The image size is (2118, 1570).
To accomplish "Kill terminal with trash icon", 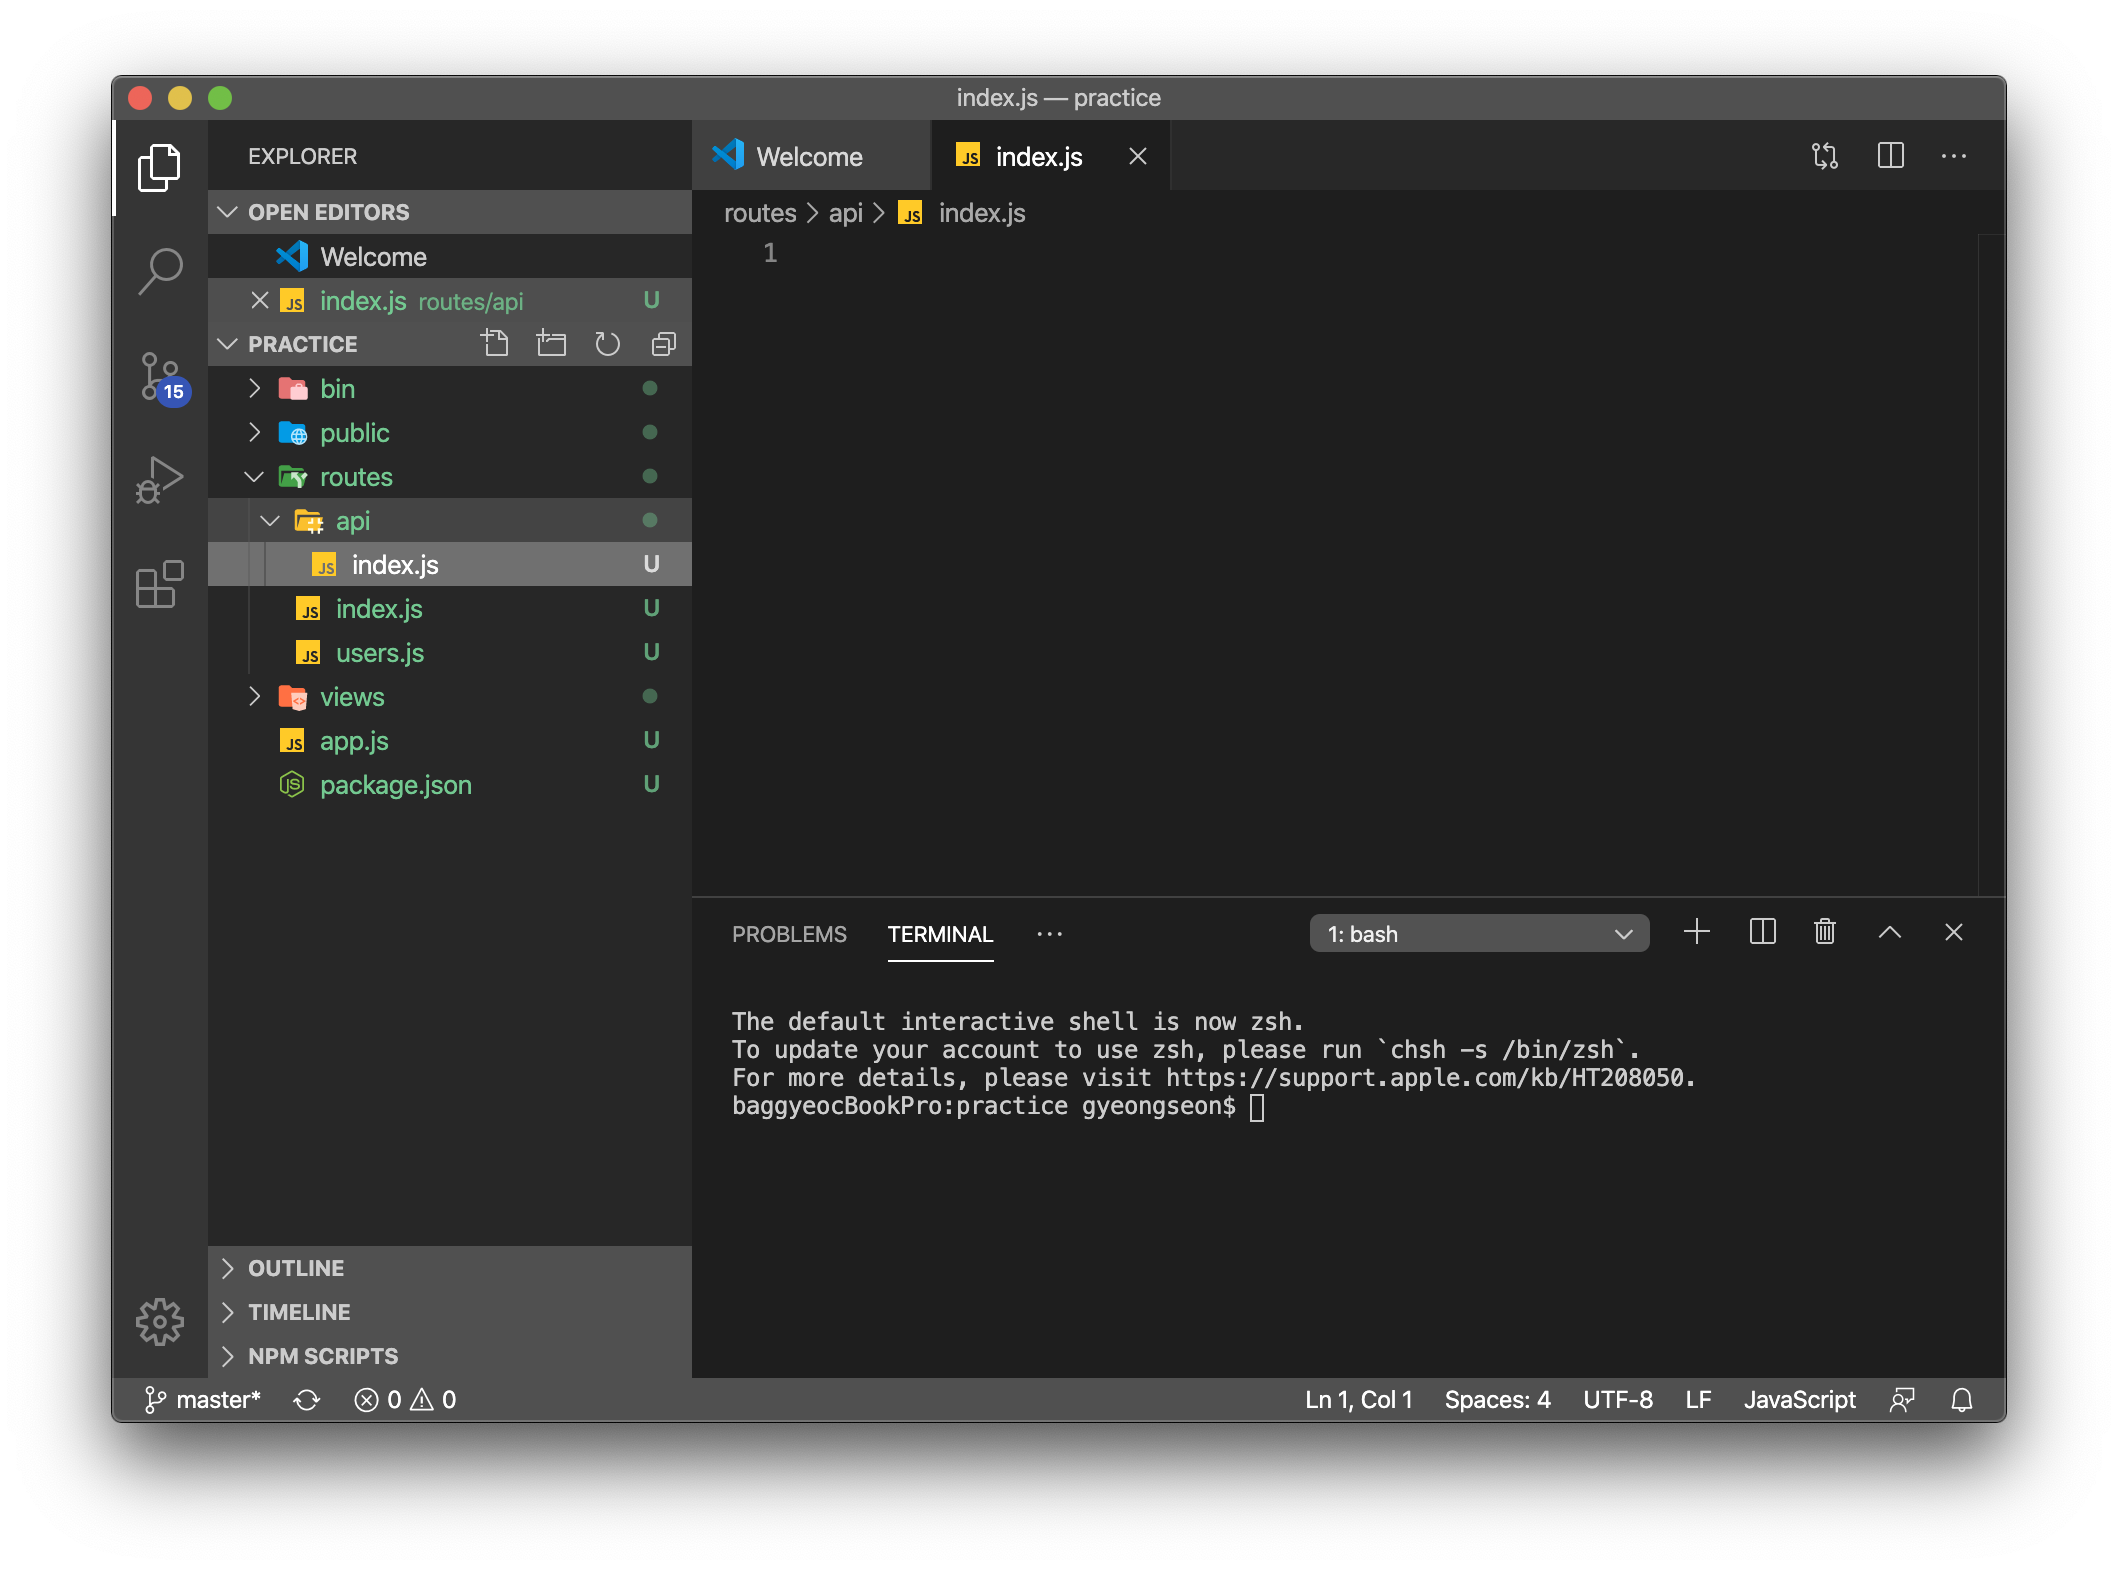I will 1824,932.
